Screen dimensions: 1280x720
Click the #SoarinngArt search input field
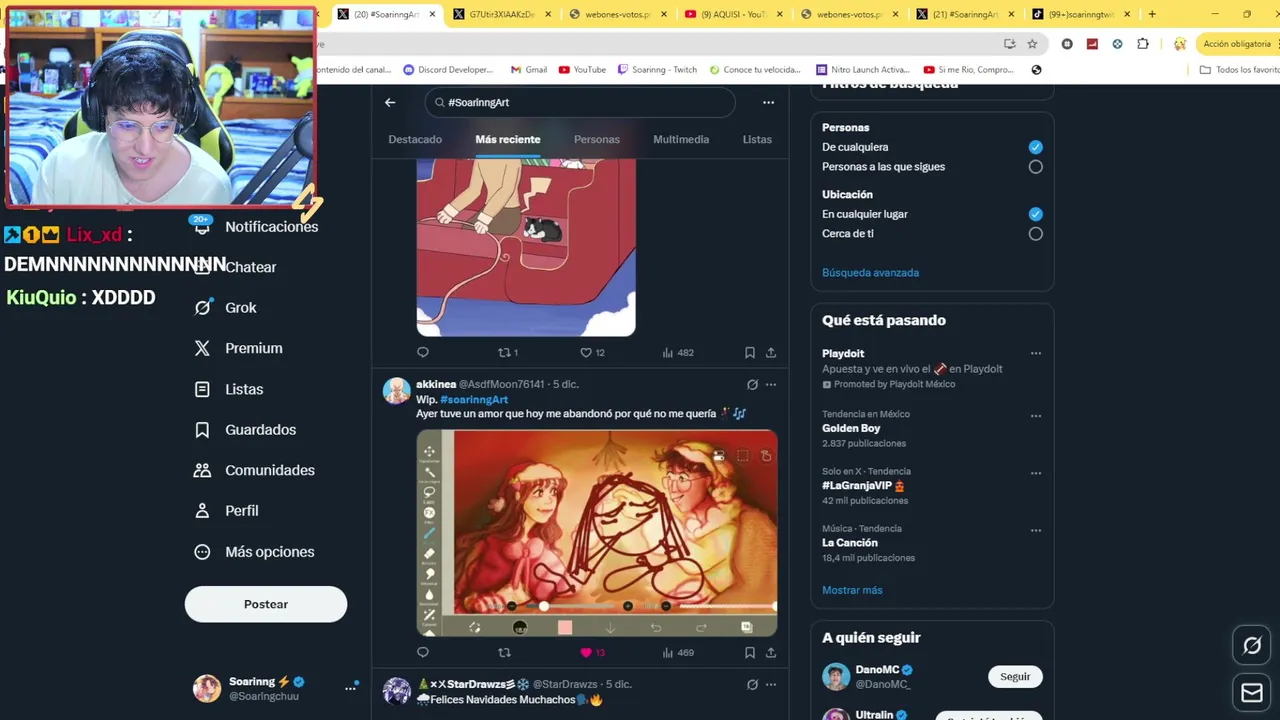click(580, 102)
